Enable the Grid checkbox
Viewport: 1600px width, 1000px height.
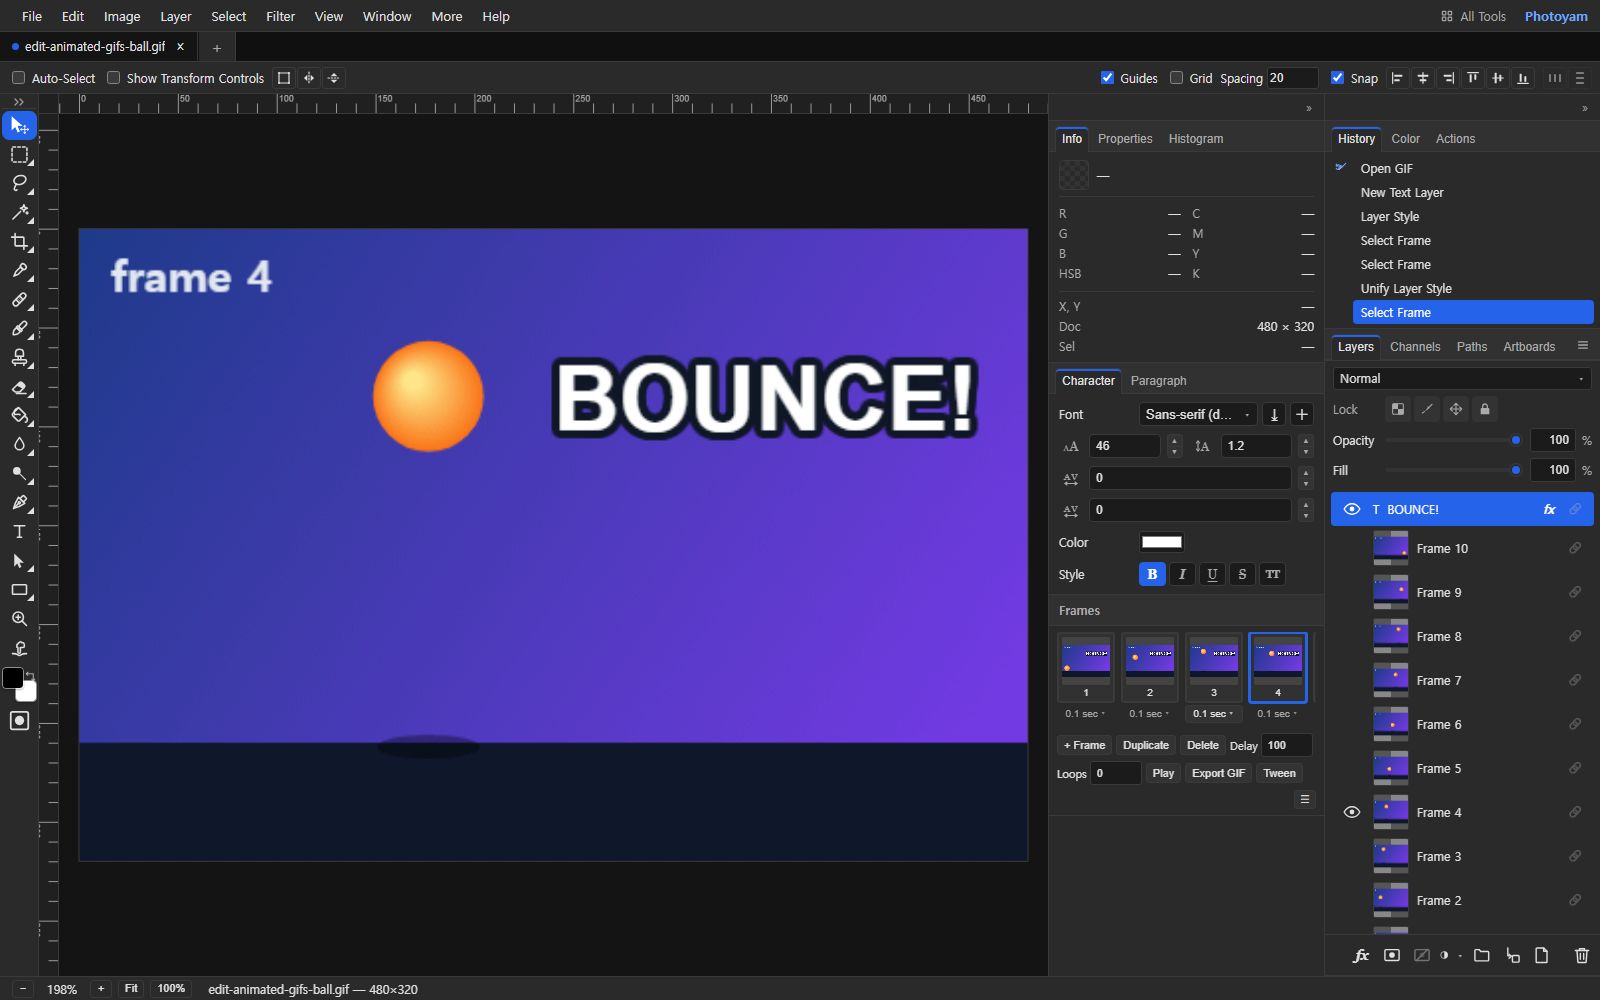coord(1176,78)
